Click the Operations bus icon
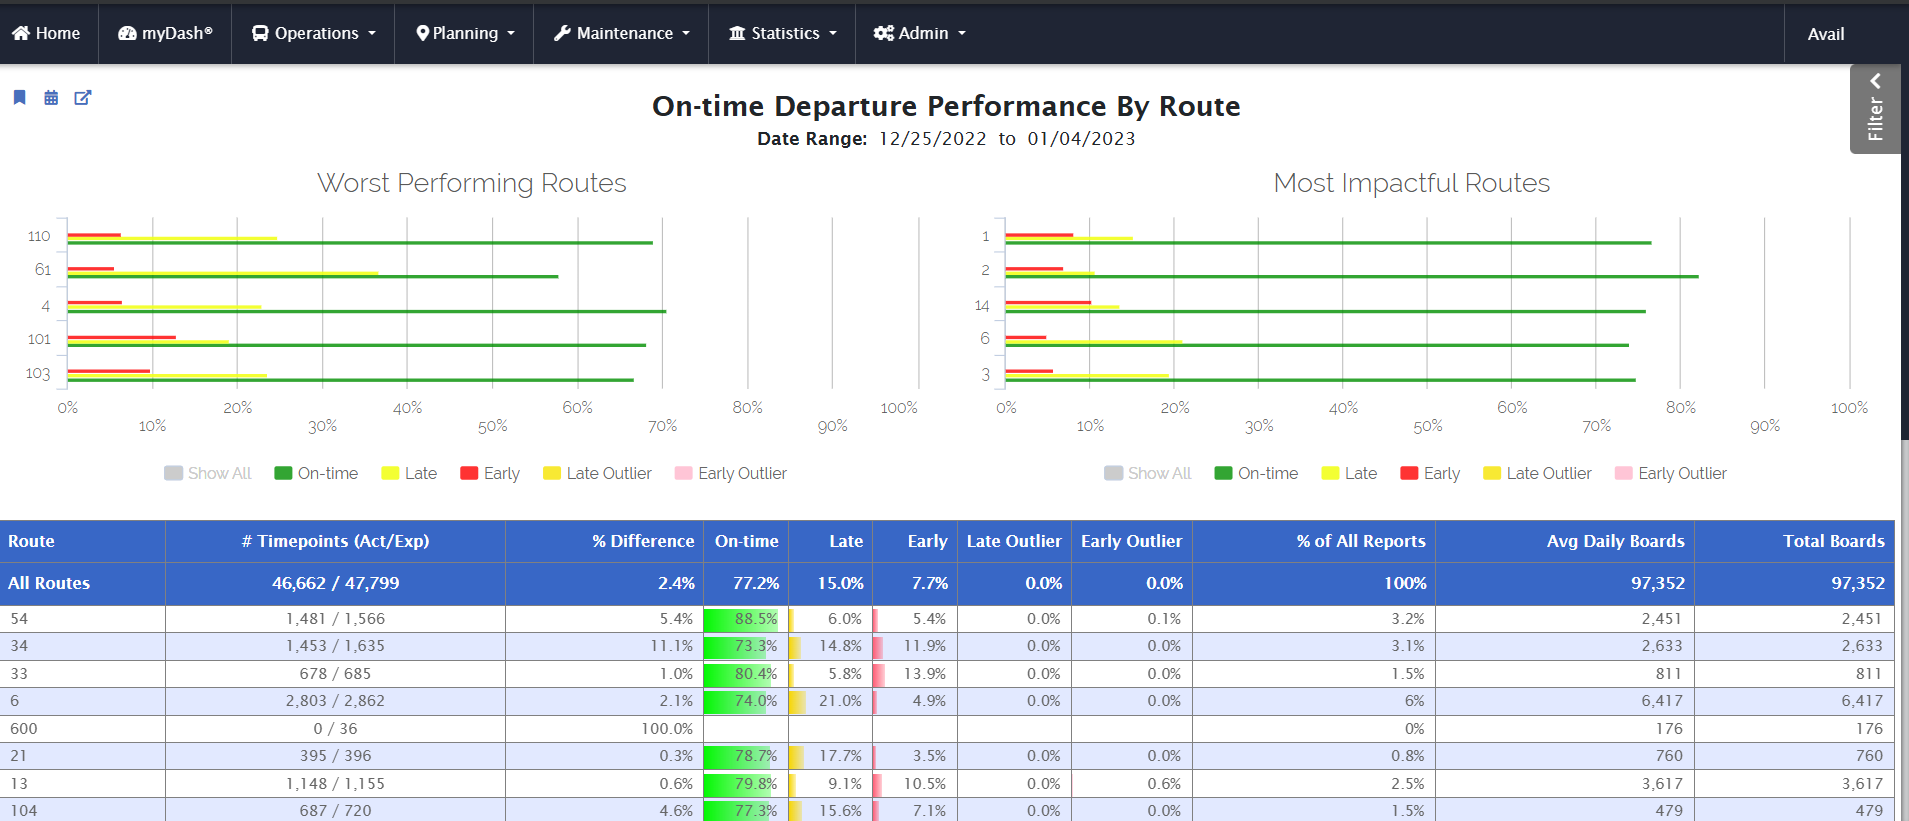Image resolution: width=1909 pixels, height=821 pixels. (x=260, y=33)
